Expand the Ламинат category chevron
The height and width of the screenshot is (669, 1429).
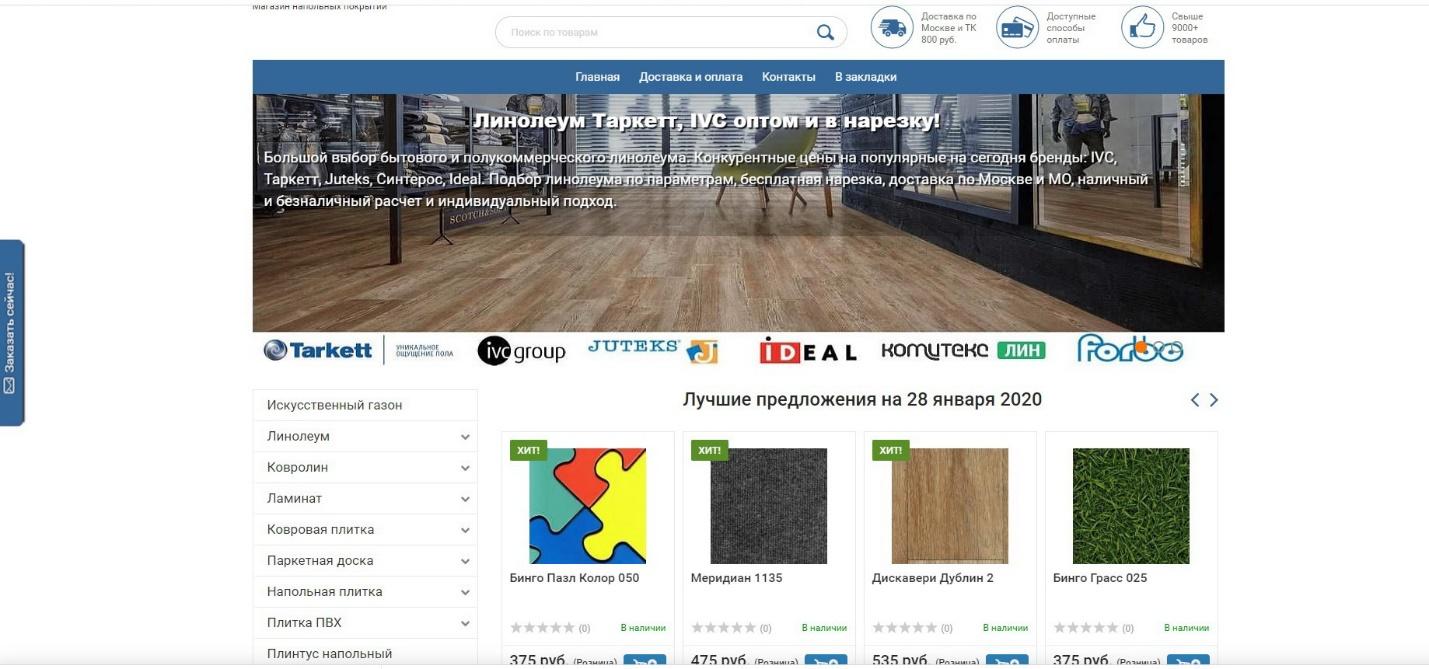[x=465, y=499]
